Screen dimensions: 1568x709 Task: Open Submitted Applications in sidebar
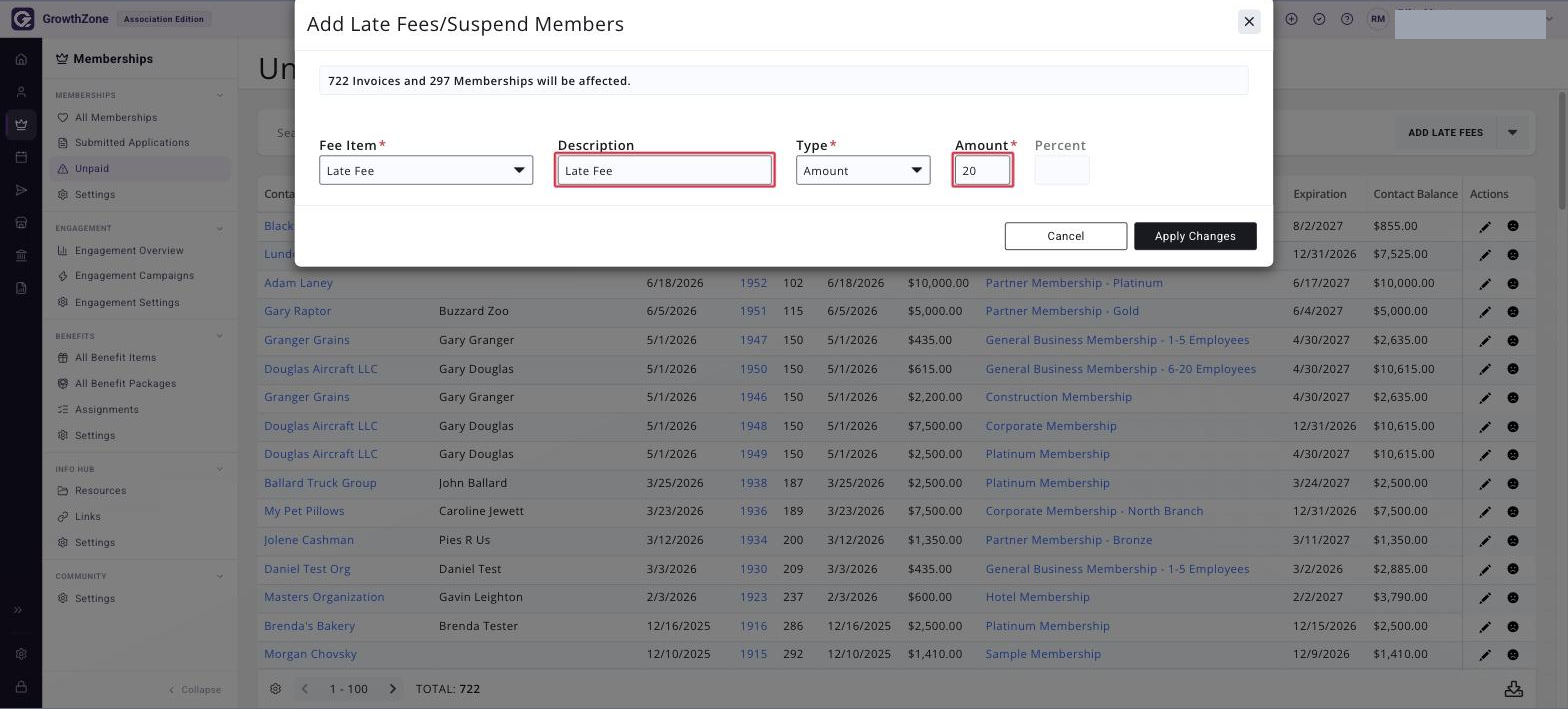pos(131,143)
